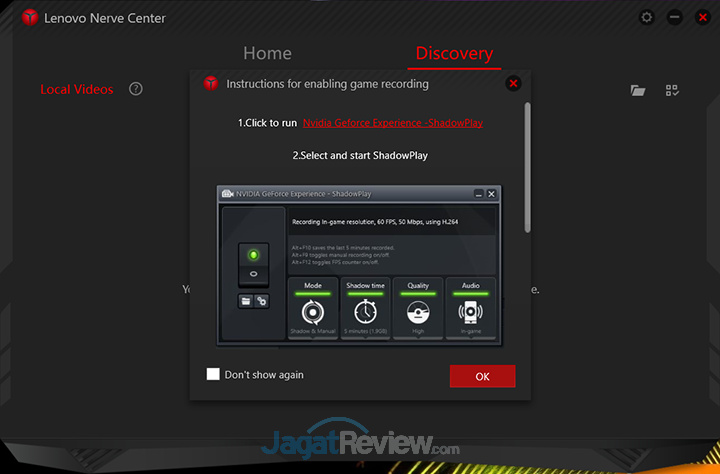Click the ShadowPlay Mode icon
The width and height of the screenshot is (720, 474).
point(313,312)
